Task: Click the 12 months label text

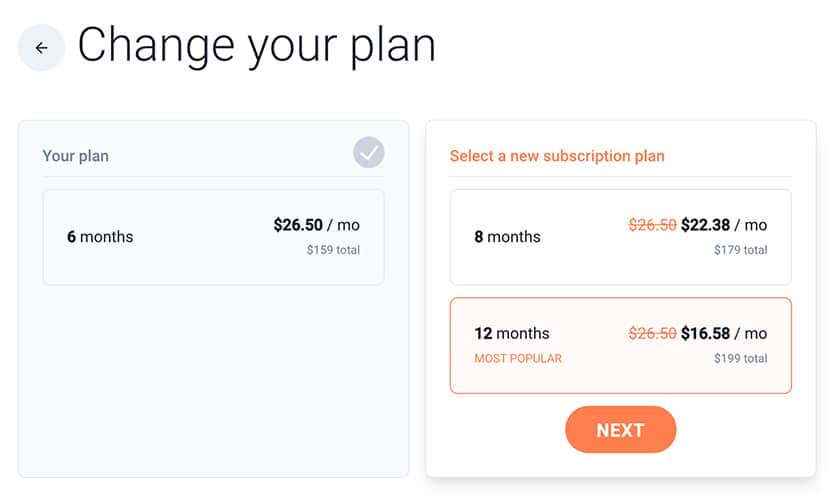Action: click(512, 333)
